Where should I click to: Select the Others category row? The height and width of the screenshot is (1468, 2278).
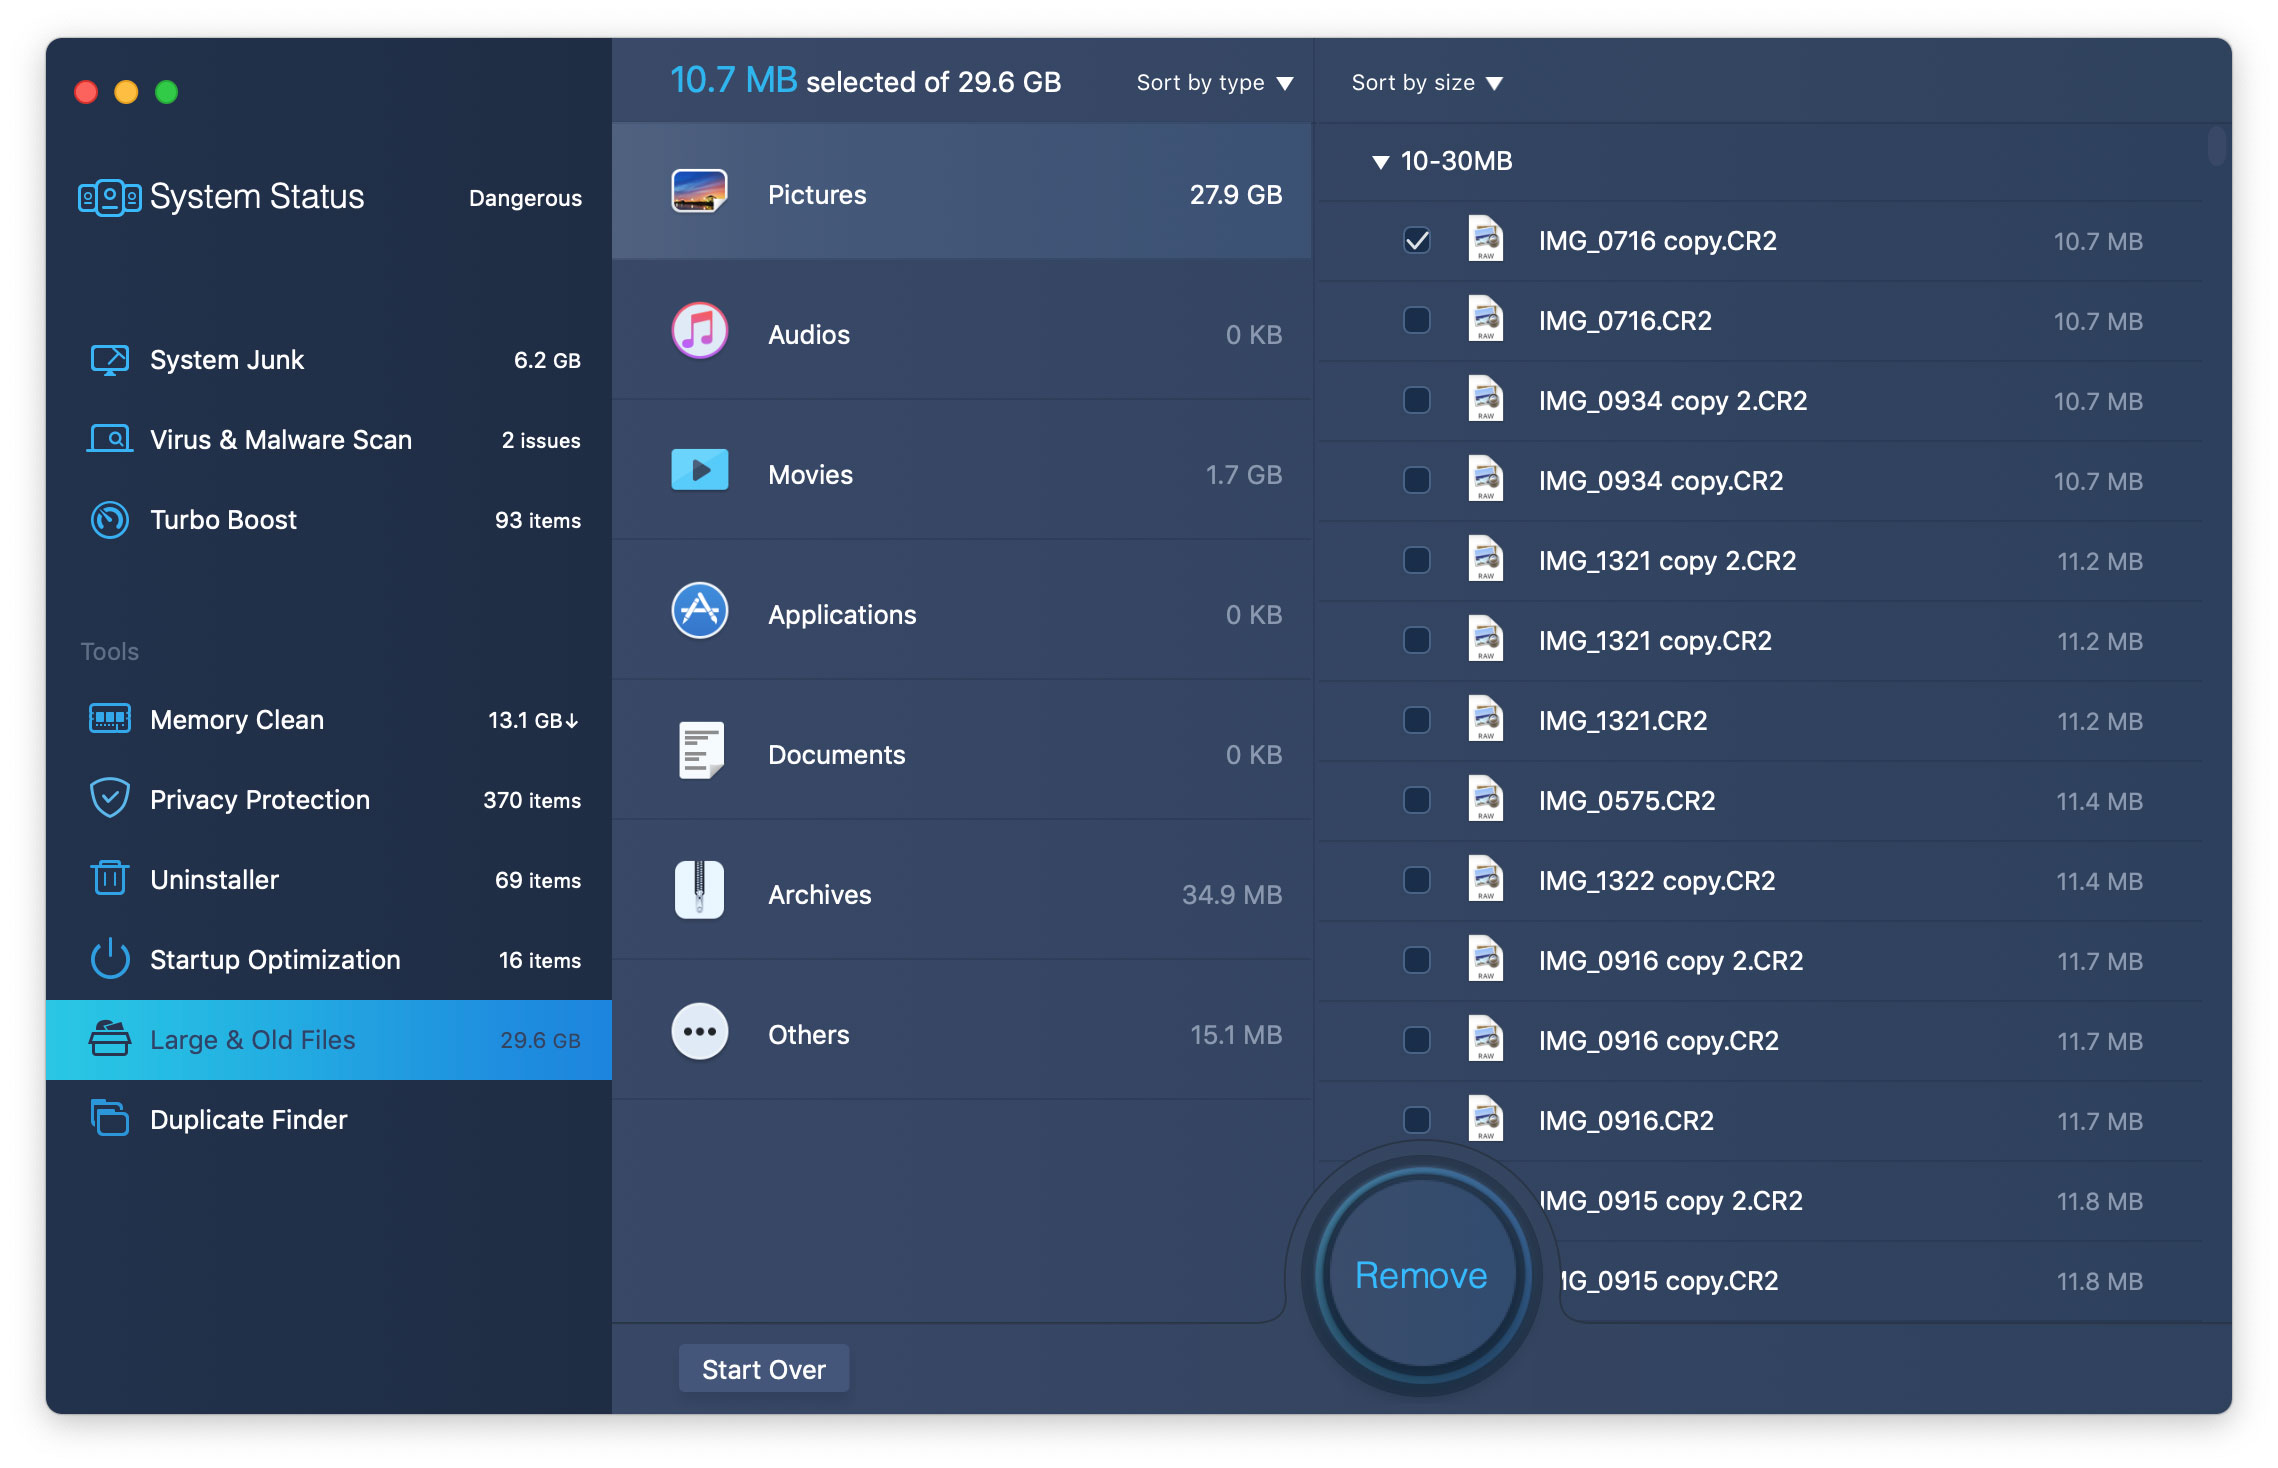[962, 1031]
